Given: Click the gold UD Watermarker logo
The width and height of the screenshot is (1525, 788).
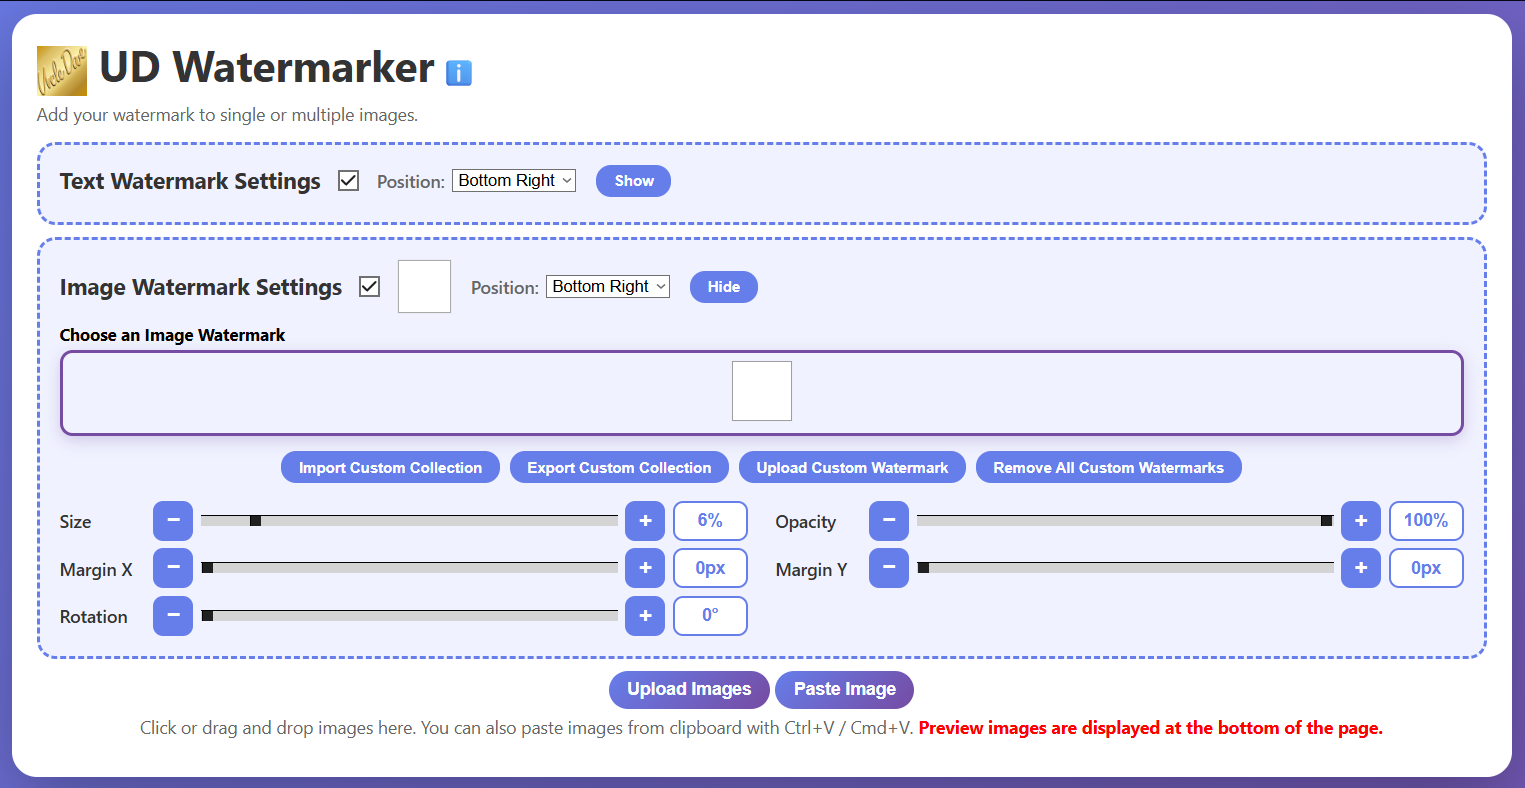Looking at the screenshot, I should (x=62, y=71).
